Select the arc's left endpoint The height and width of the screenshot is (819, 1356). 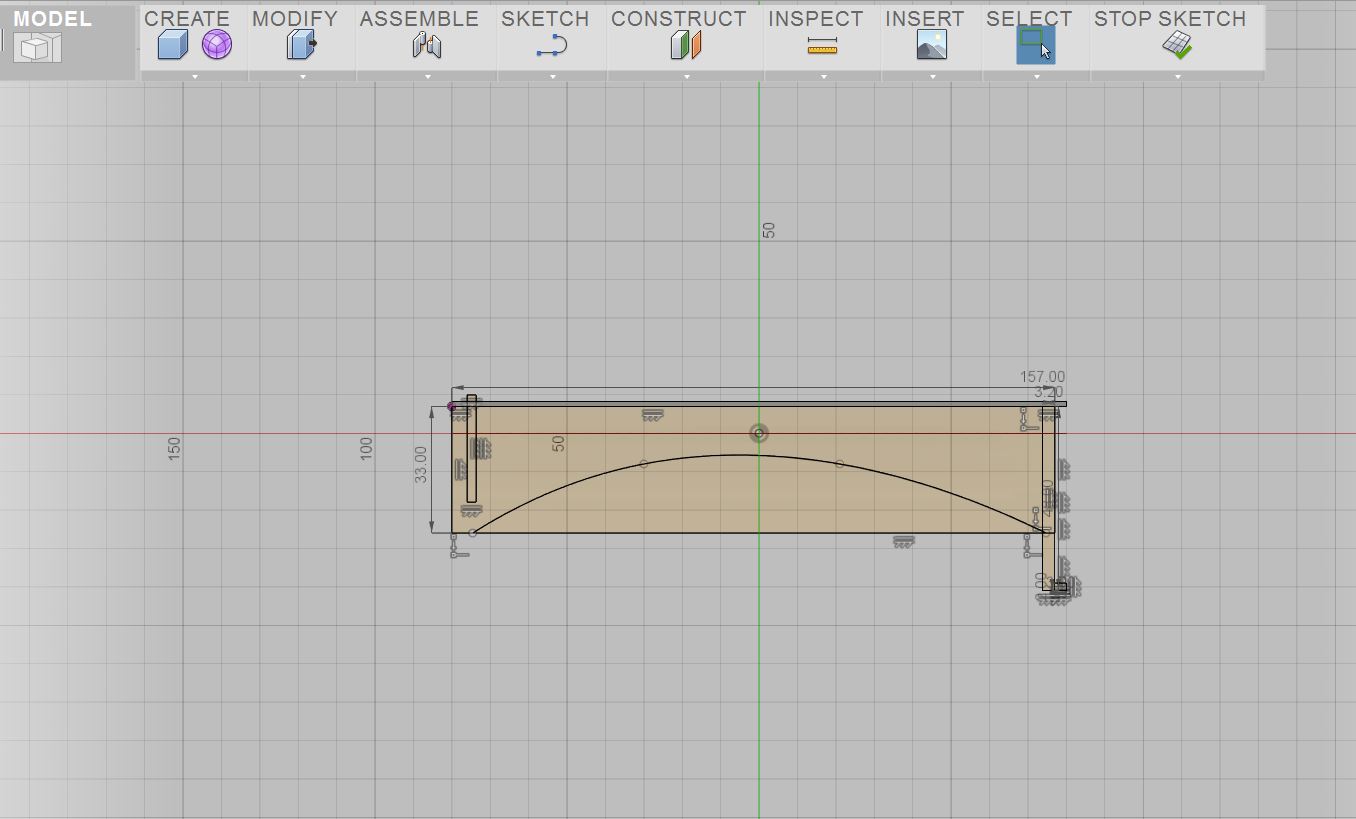tap(473, 532)
